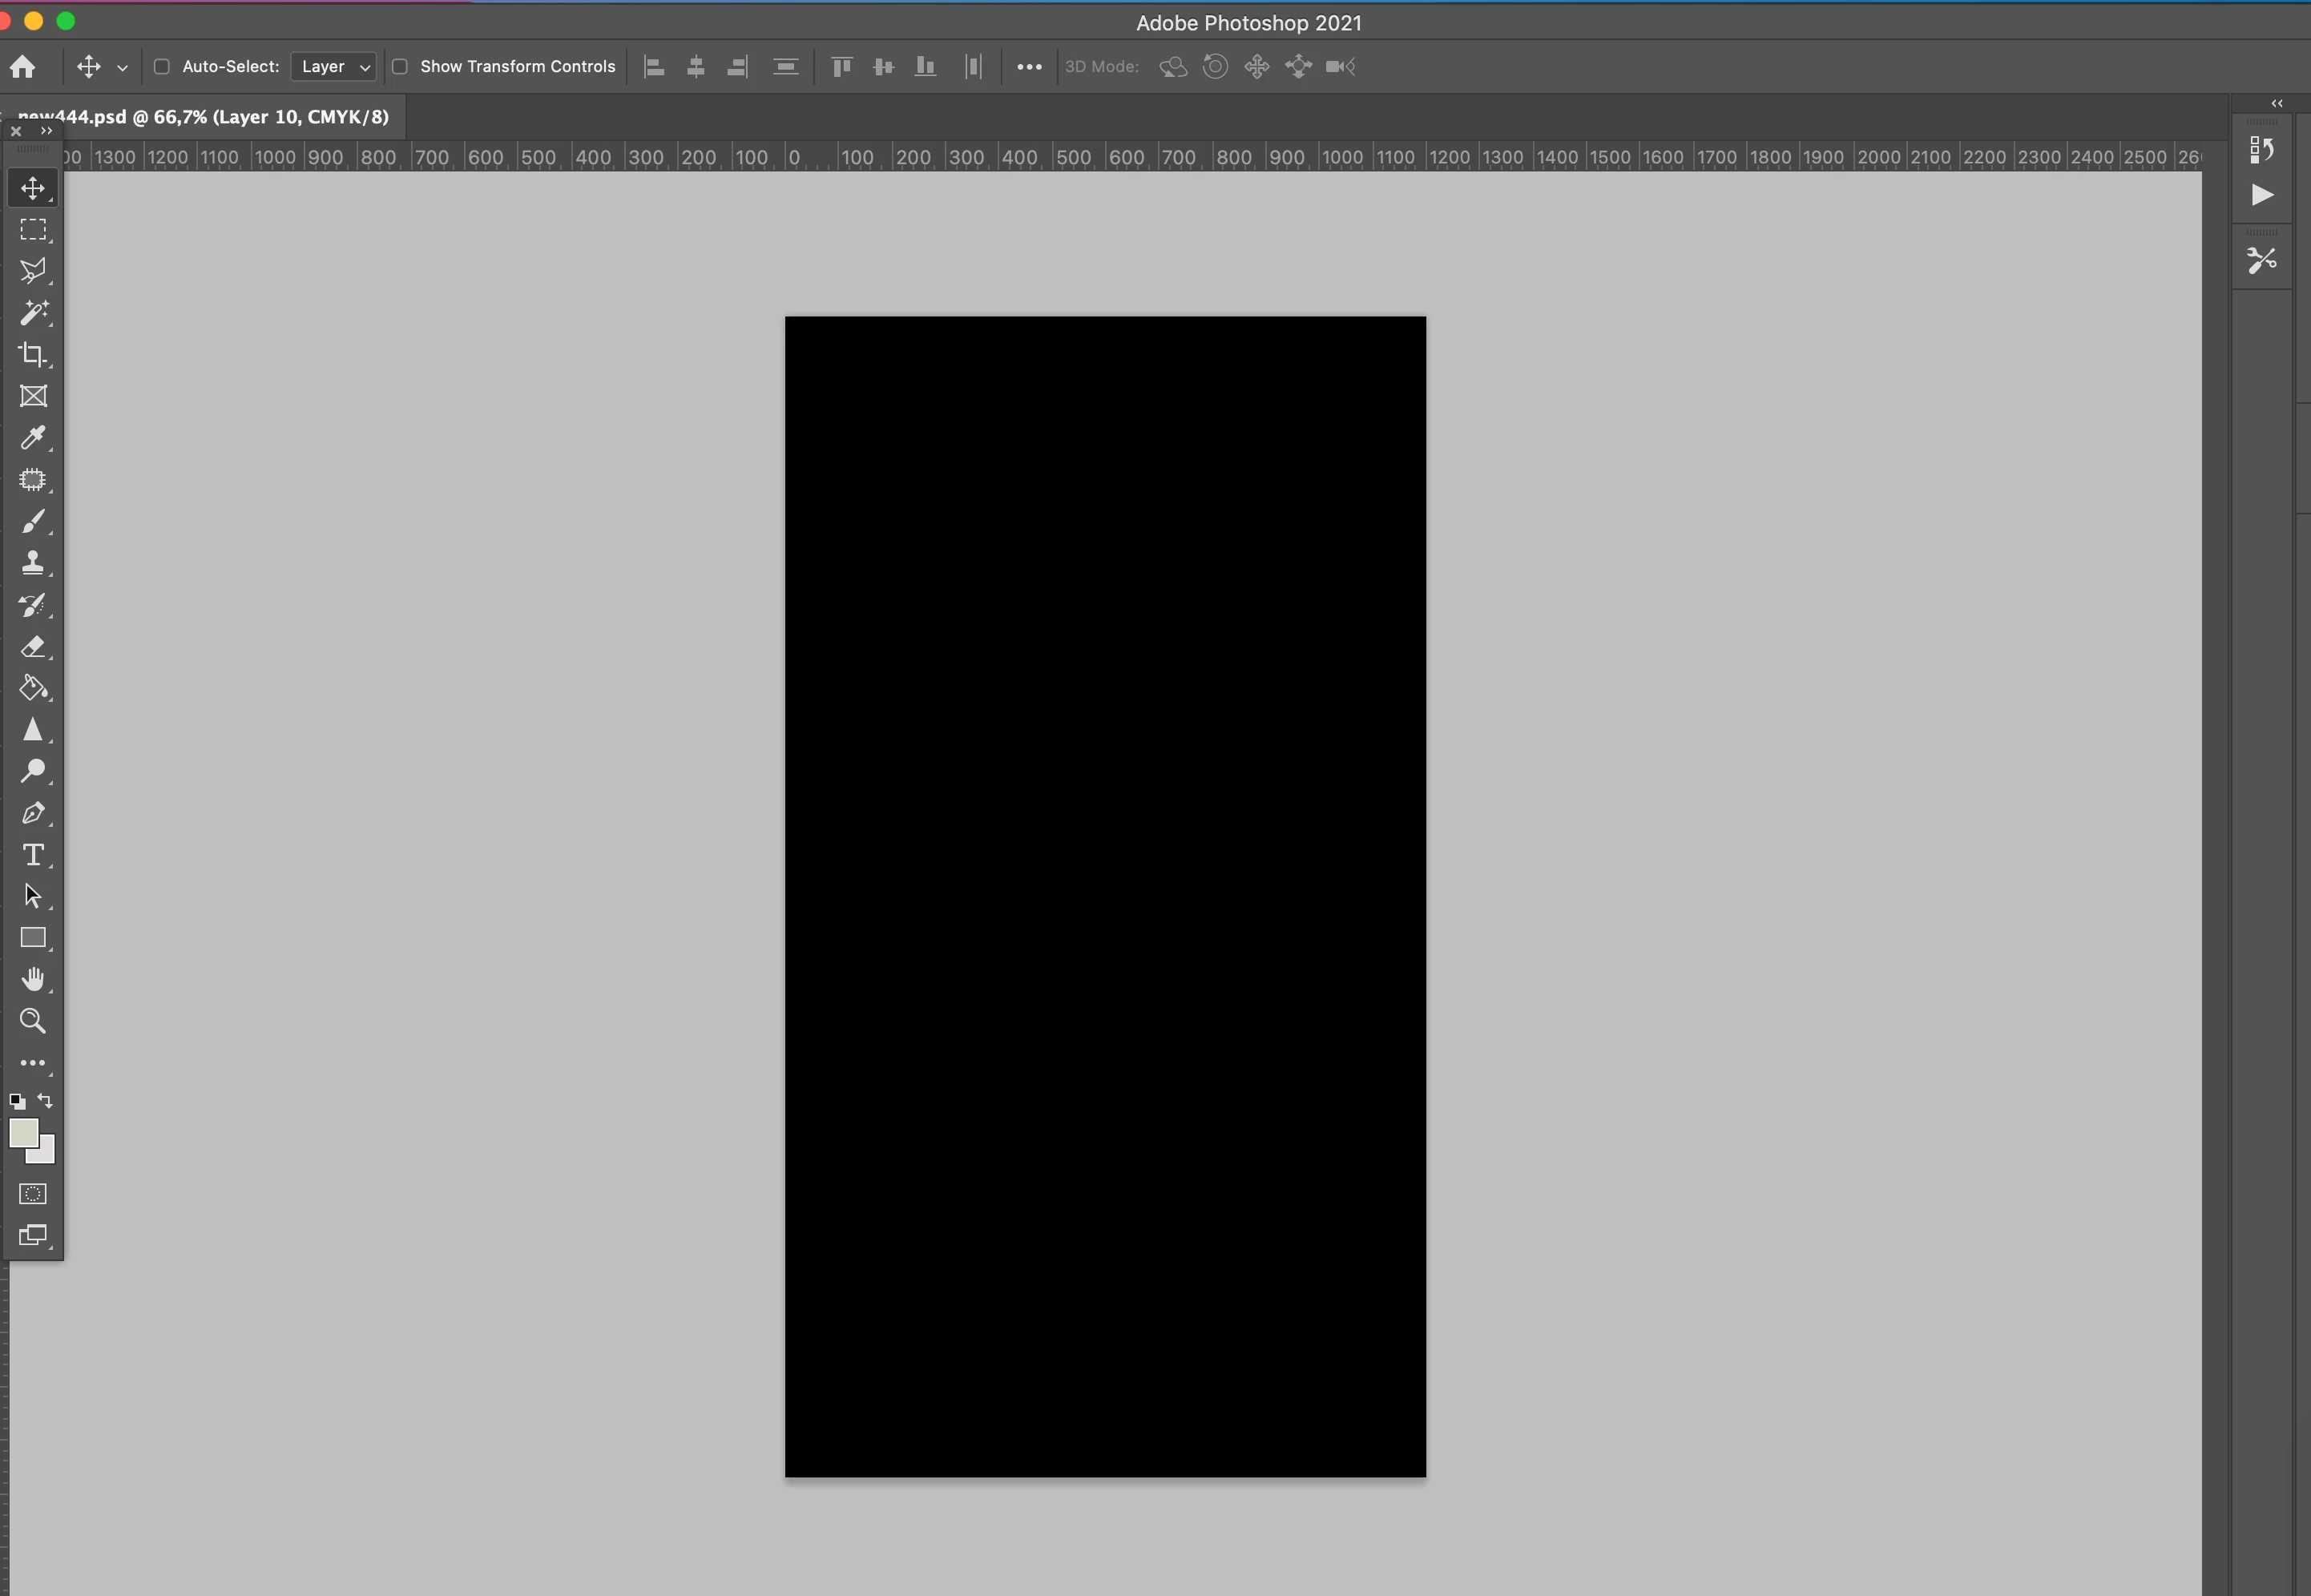This screenshot has height=1596, width=2311.
Task: Toggle Show Transform Controls checkbox
Action: pos(400,67)
